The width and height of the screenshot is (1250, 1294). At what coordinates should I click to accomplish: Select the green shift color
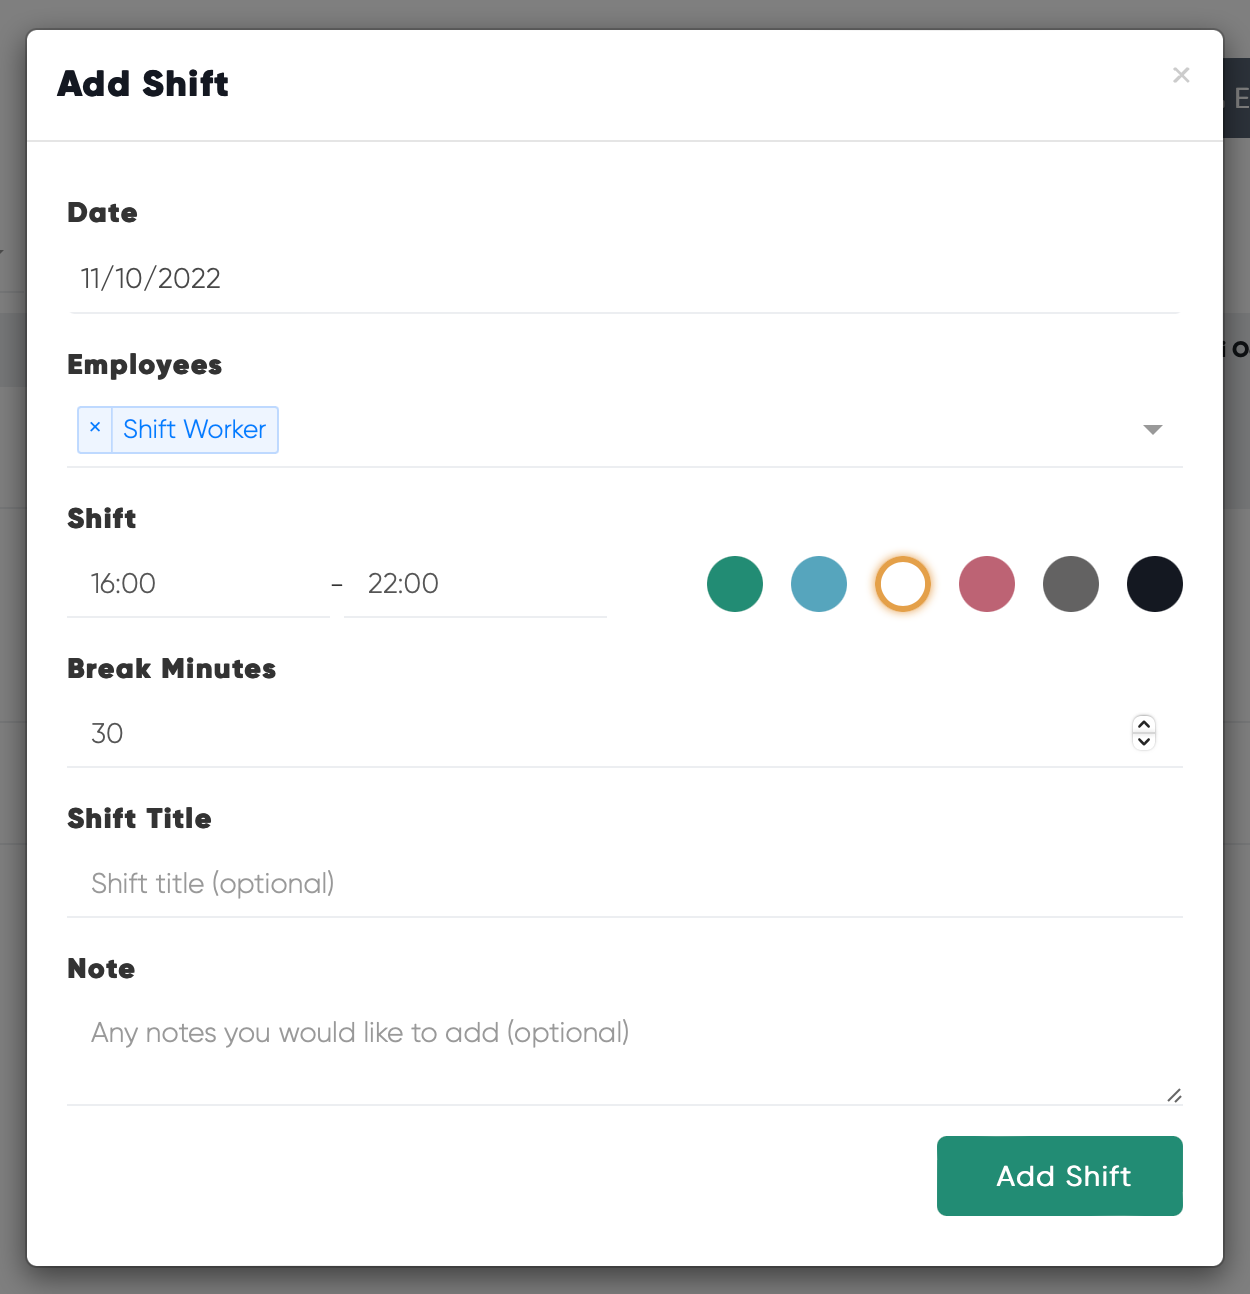(735, 584)
